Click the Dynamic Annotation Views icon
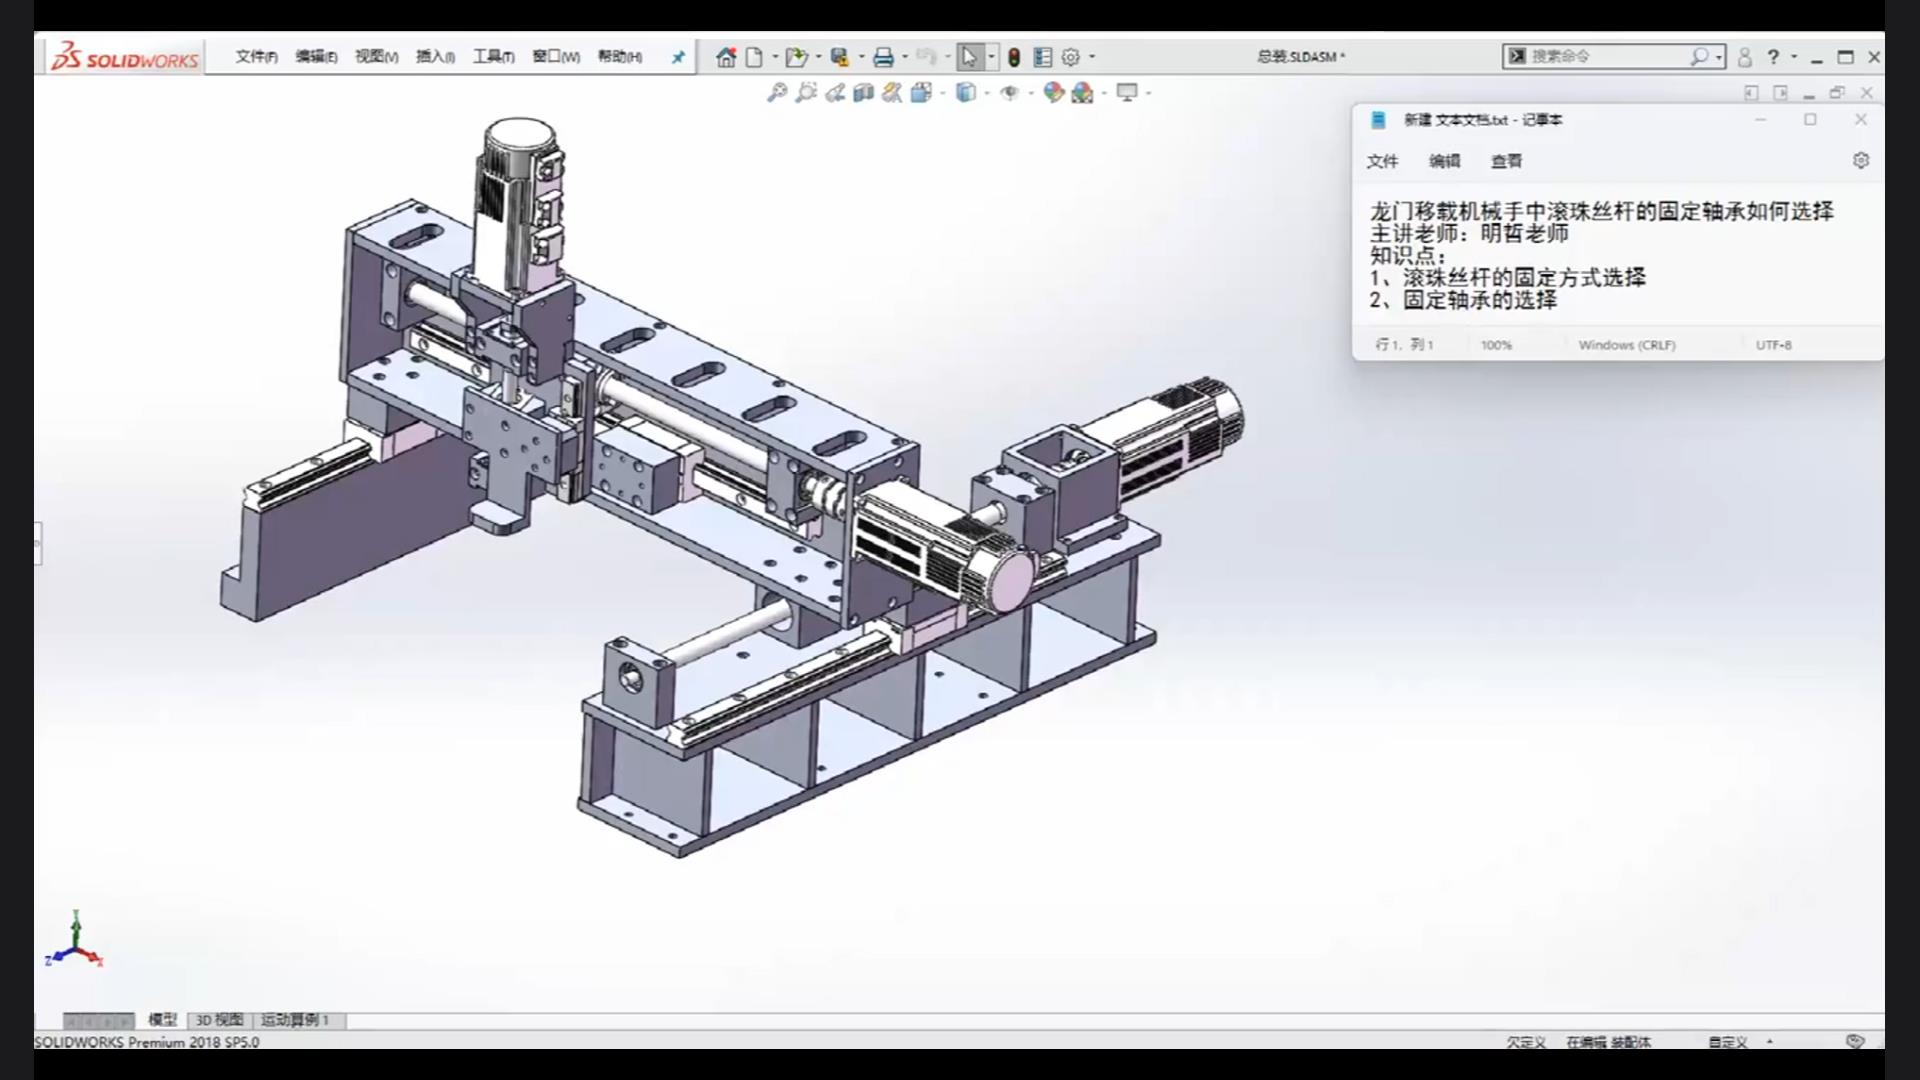This screenshot has height=1080, width=1920. click(x=892, y=93)
